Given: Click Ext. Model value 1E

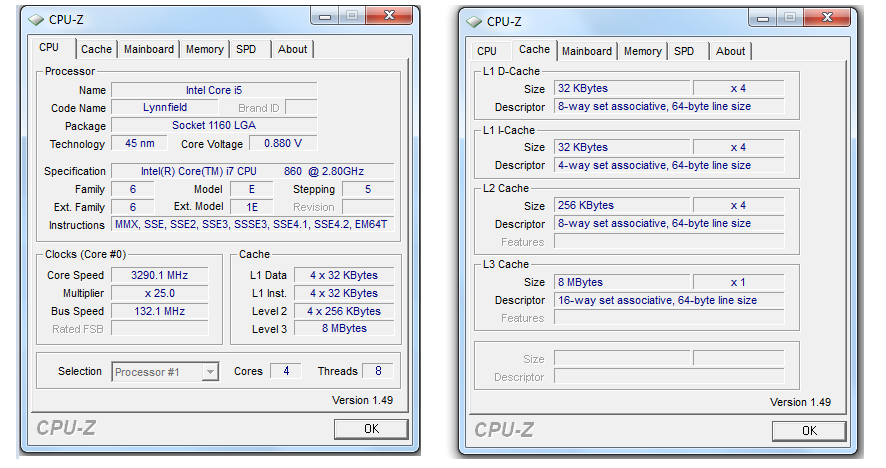Looking at the screenshot, I should (x=252, y=207).
